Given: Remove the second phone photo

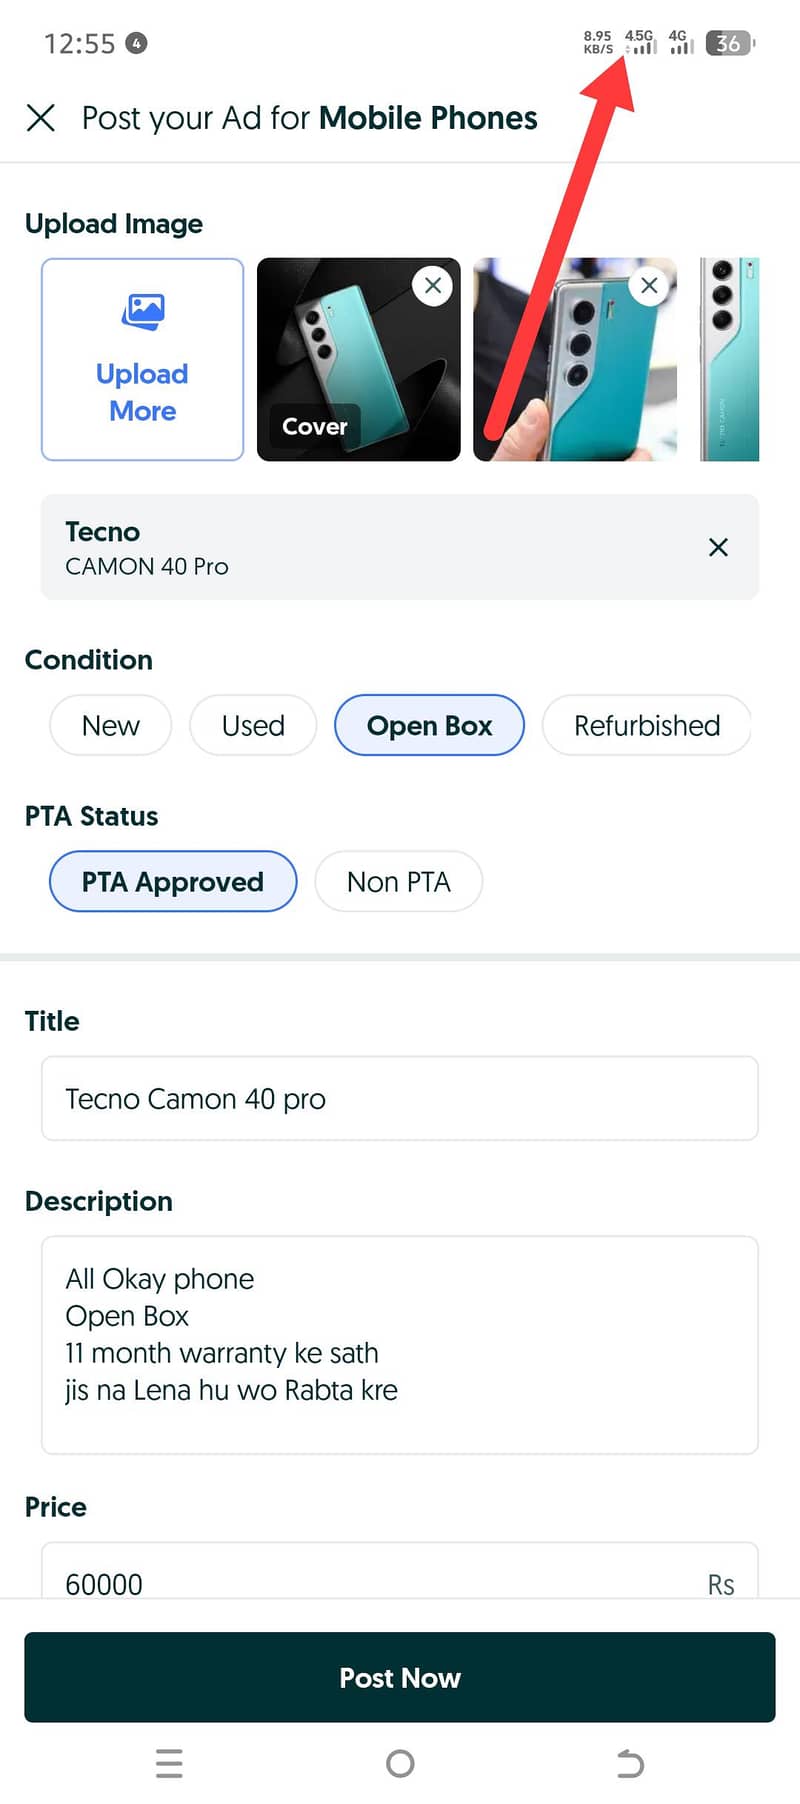Looking at the screenshot, I should [x=649, y=286].
